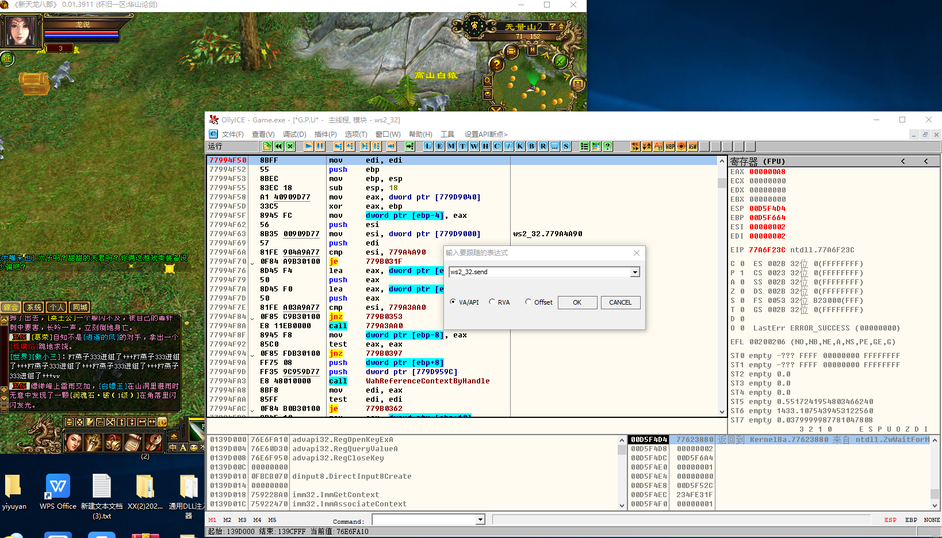Open the Log window with L icon
The width and height of the screenshot is (942, 538).
pyautogui.click(x=428, y=146)
